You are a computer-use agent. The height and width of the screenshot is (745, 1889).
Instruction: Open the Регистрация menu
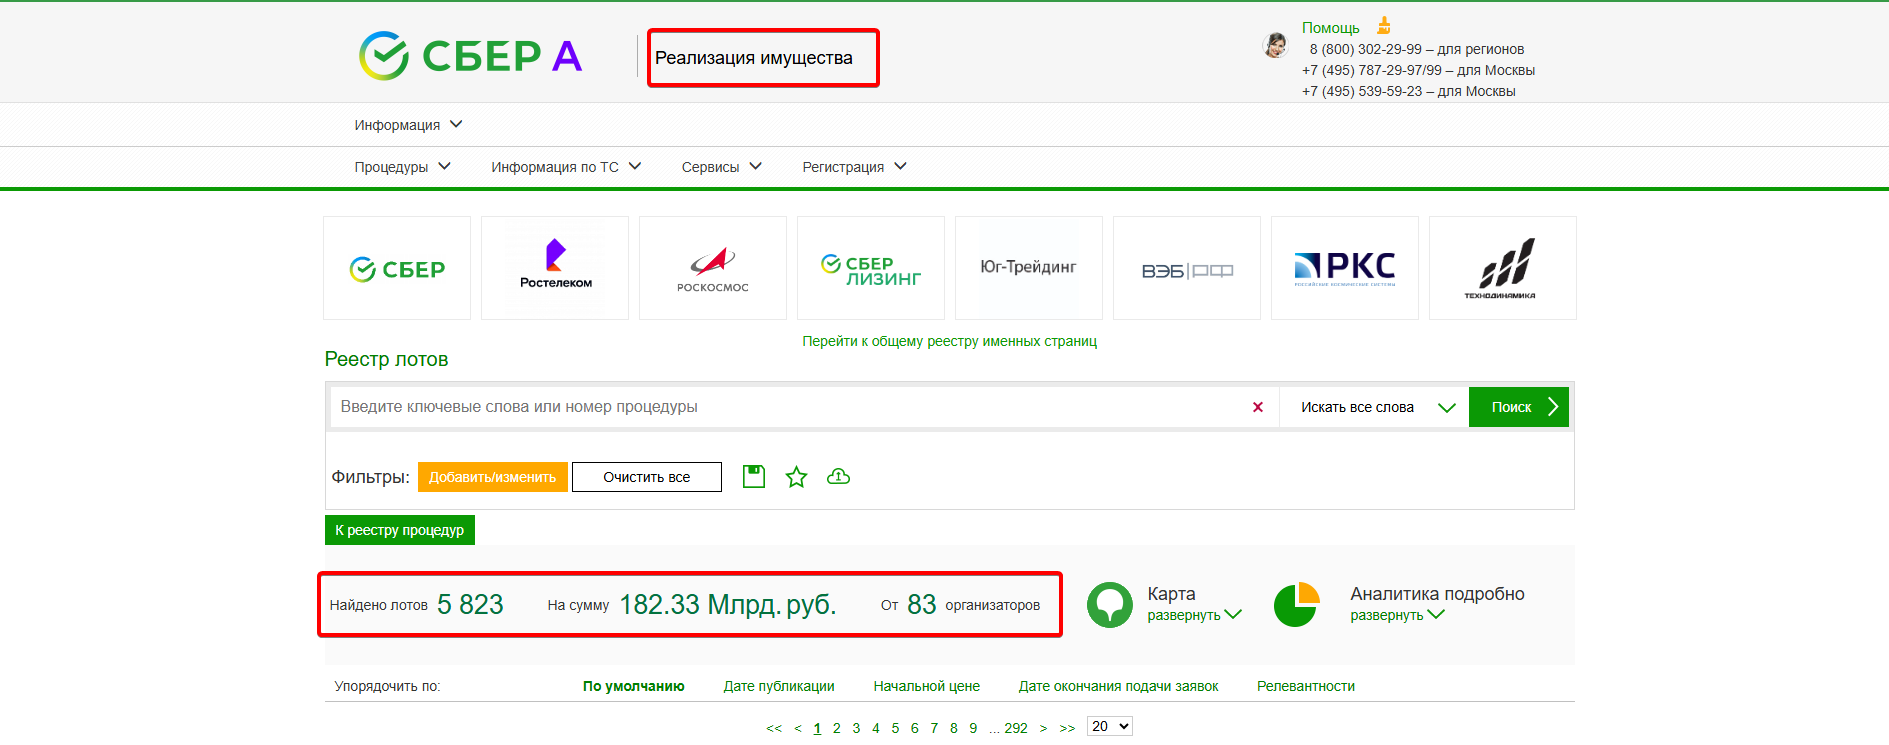(x=854, y=167)
